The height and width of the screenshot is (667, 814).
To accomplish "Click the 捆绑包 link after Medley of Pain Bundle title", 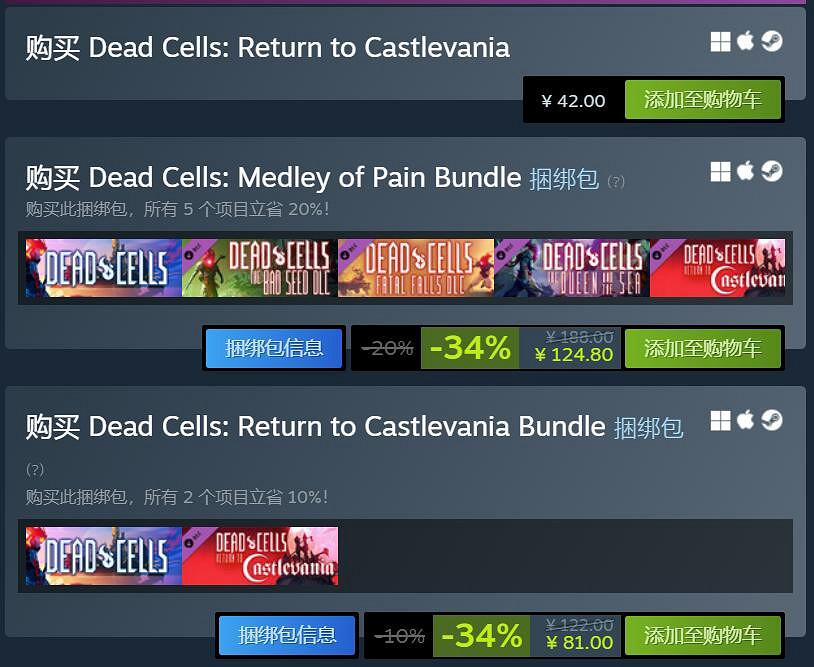I will 564,179.
